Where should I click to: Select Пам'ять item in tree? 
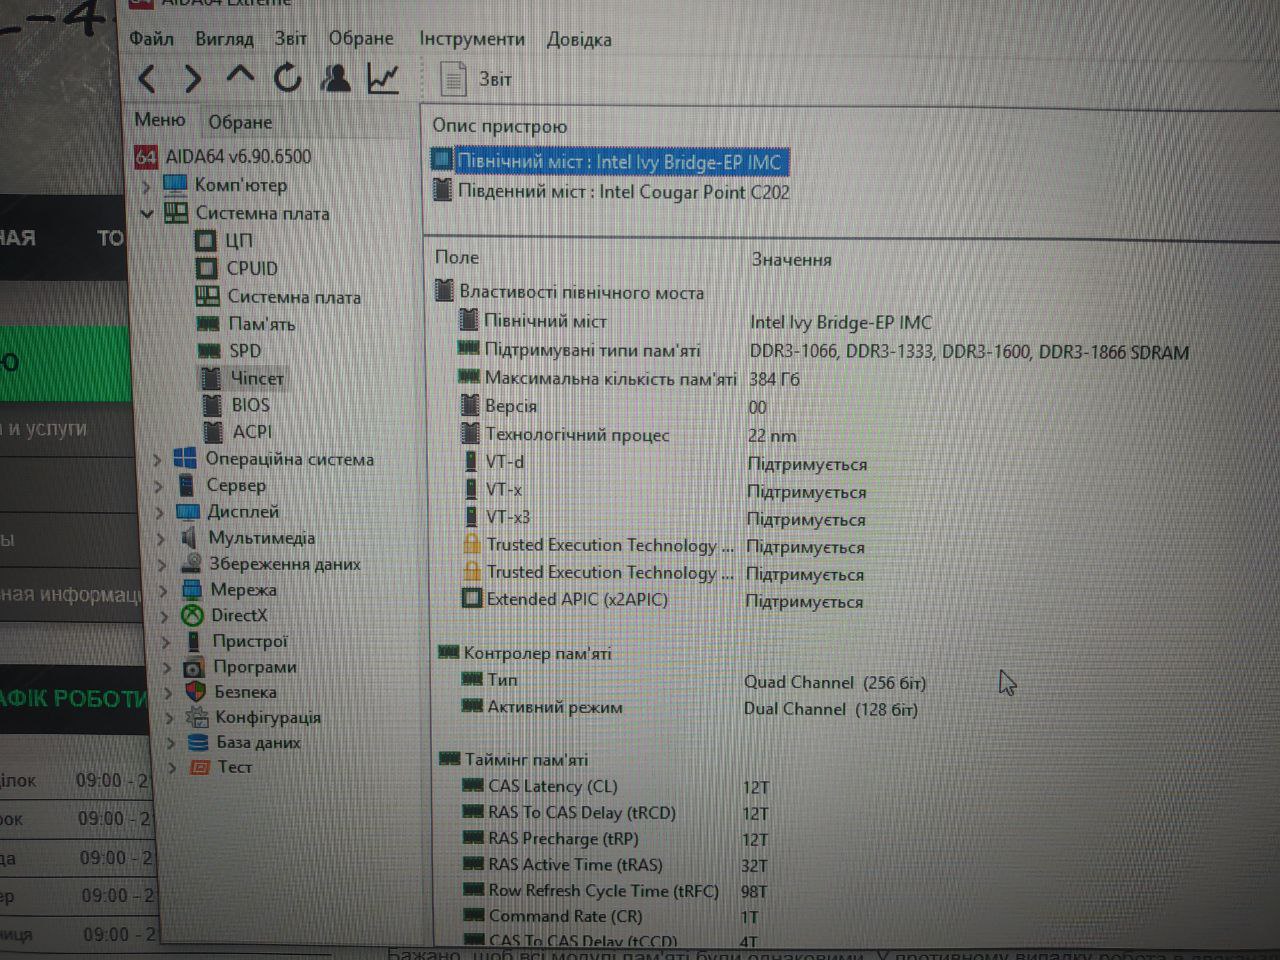pos(261,324)
